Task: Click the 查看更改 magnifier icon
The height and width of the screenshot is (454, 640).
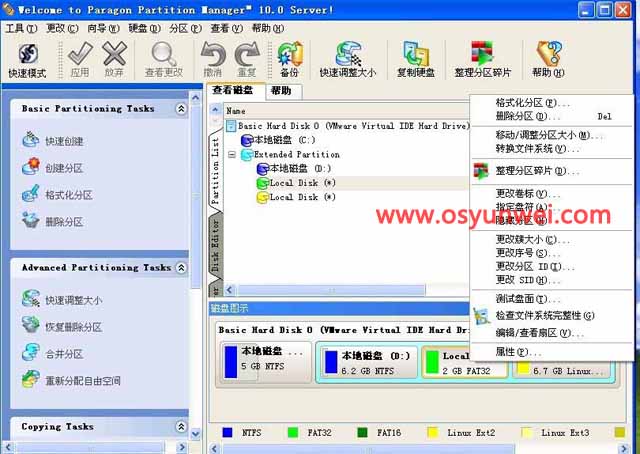Action: point(164,54)
